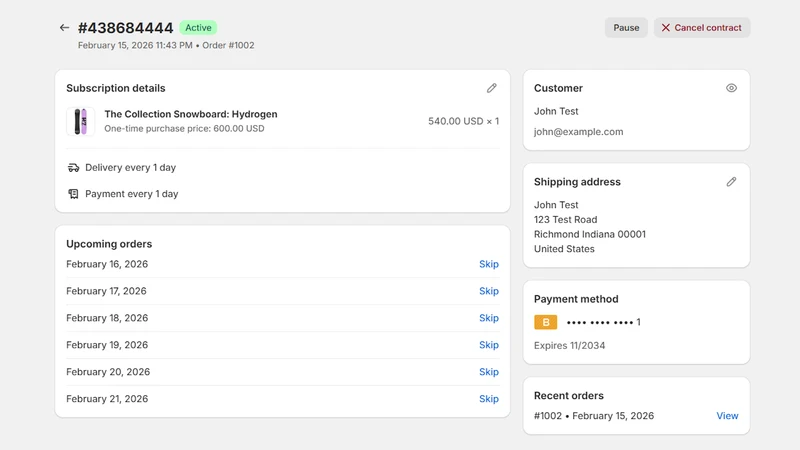Select the product title The Collection Snowboard: Hydrogen

click(x=191, y=114)
